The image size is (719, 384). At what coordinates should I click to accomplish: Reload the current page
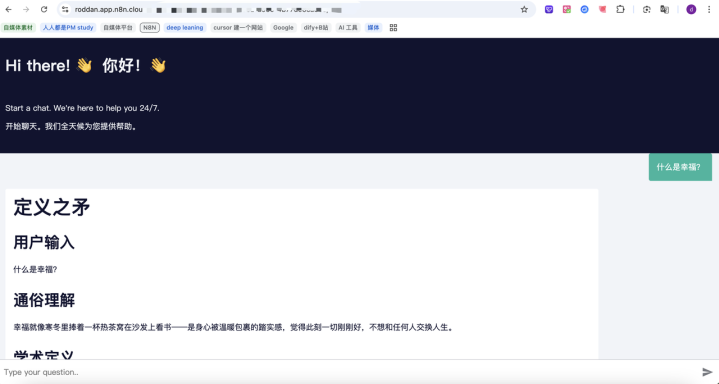click(x=44, y=9)
